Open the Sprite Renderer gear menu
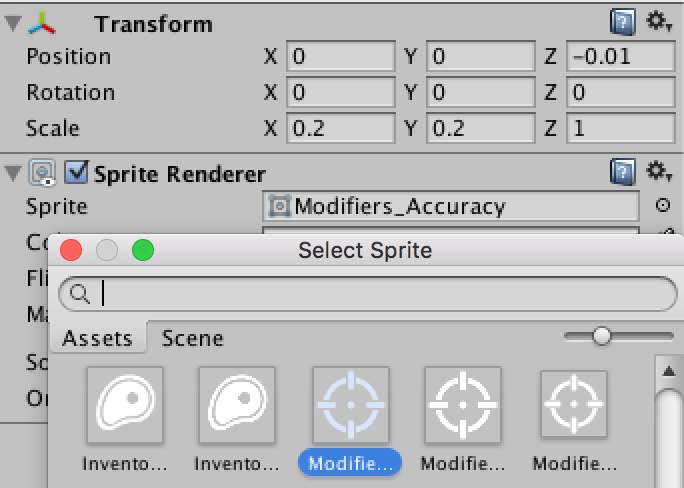The width and height of the screenshot is (684, 488). 657,173
